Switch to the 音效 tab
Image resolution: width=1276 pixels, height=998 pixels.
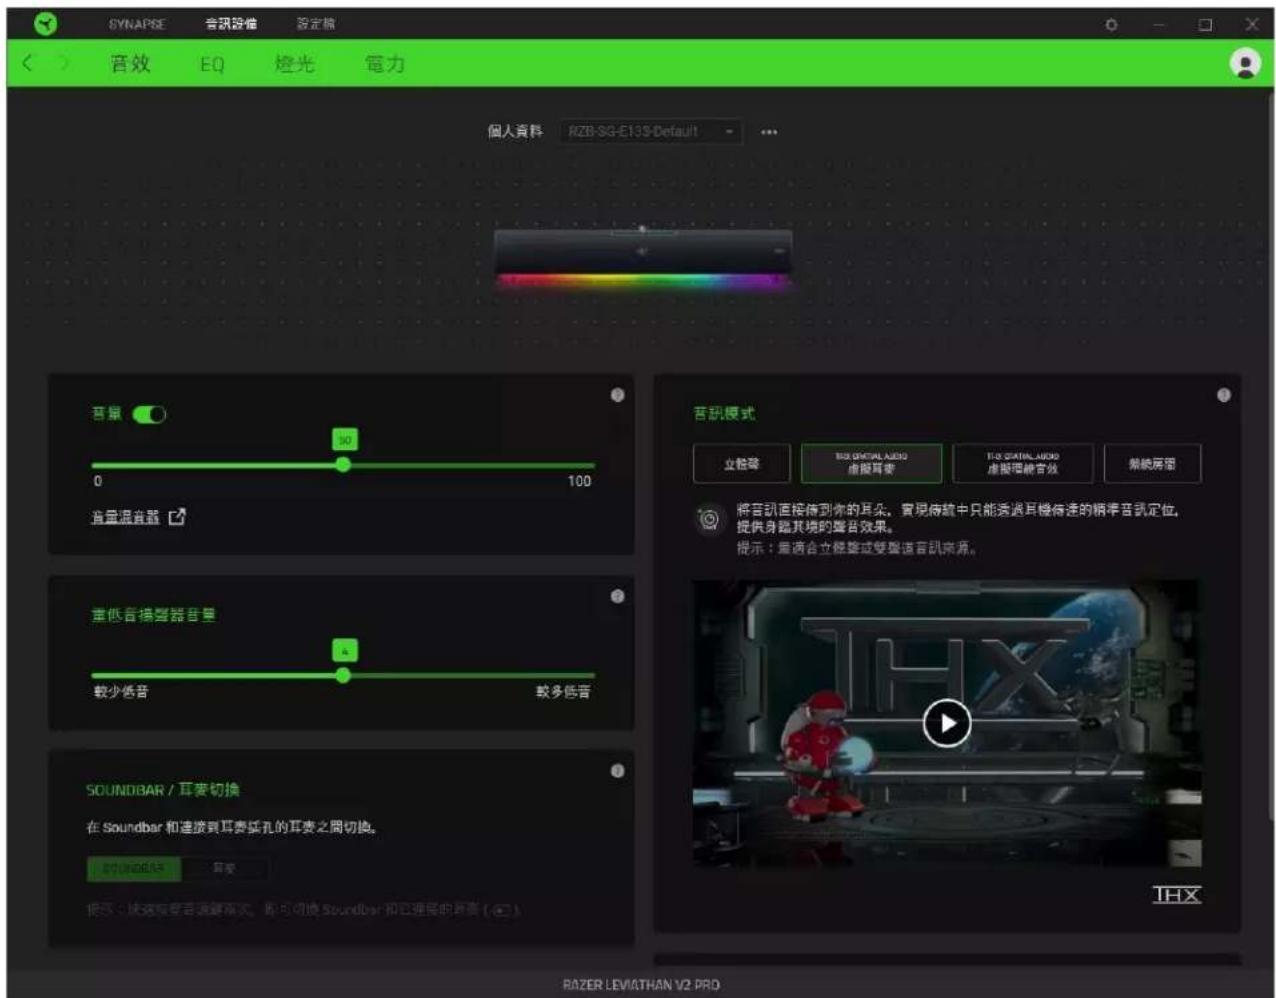[130, 64]
